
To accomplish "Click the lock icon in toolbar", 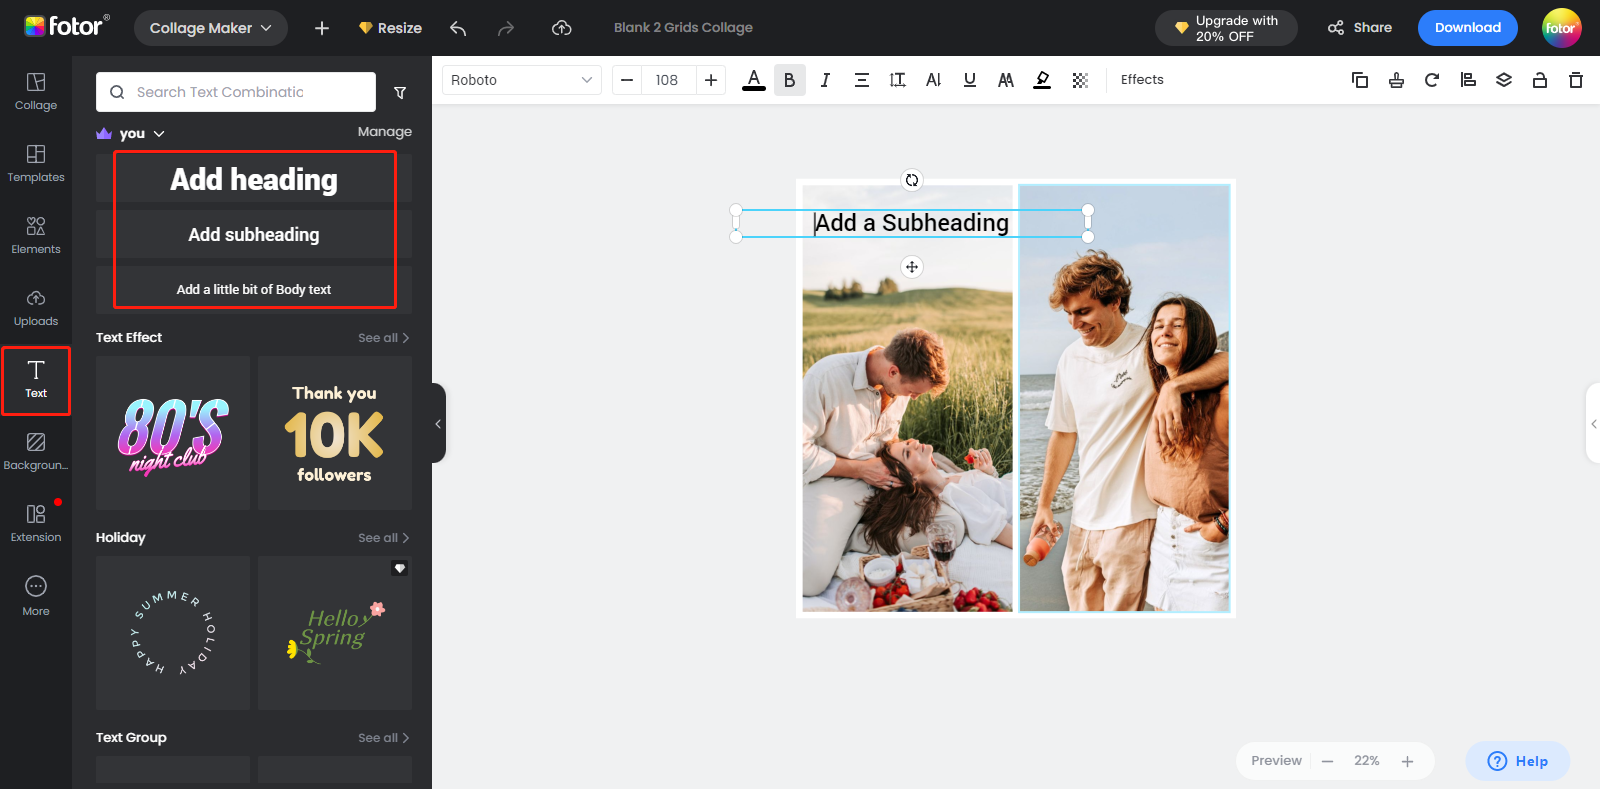I will tap(1539, 80).
